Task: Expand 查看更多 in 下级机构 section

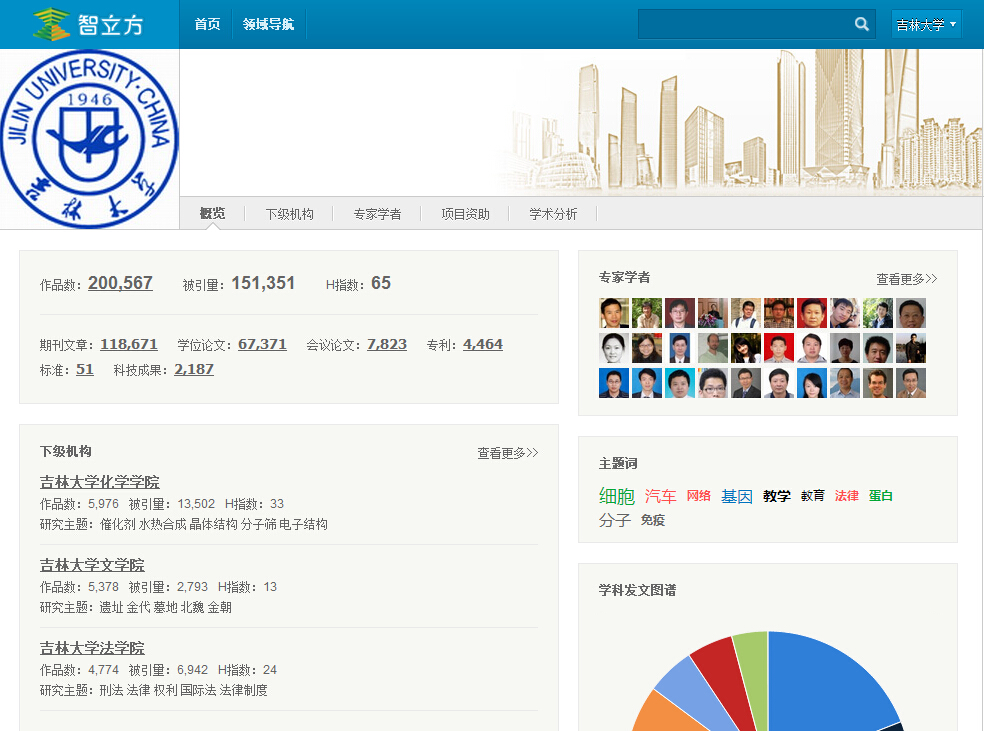Action: [507, 453]
